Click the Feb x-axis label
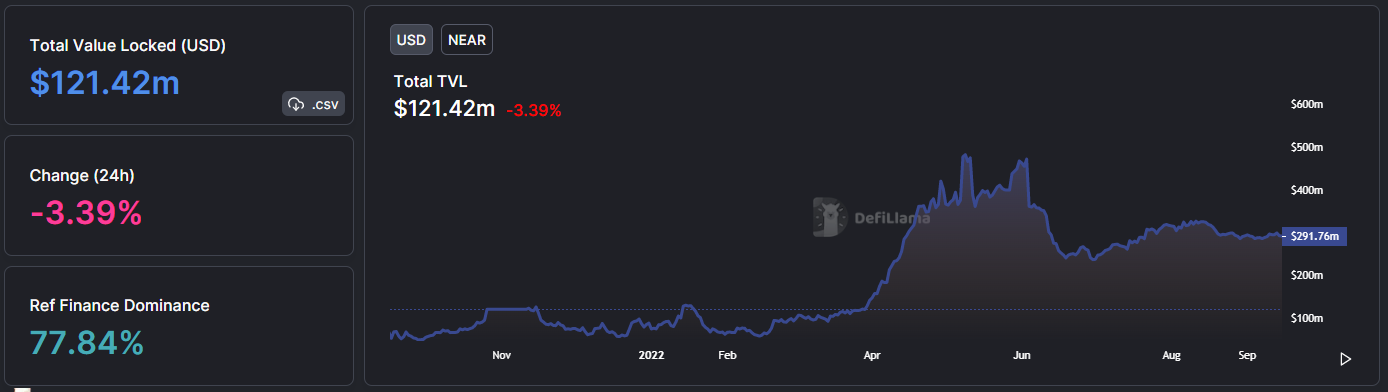This screenshot has height=392, width=1388. coord(727,355)
